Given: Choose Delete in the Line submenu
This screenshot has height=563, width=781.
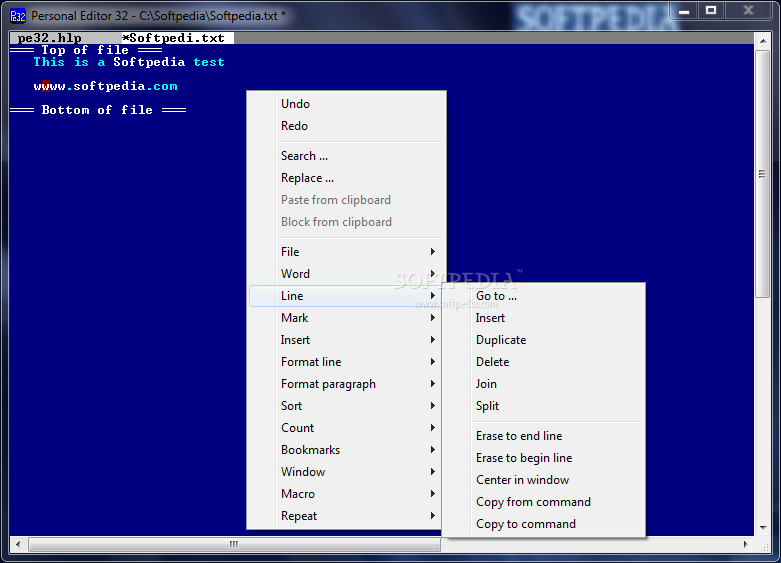Looking at the screenshot, I should point(543,362).
